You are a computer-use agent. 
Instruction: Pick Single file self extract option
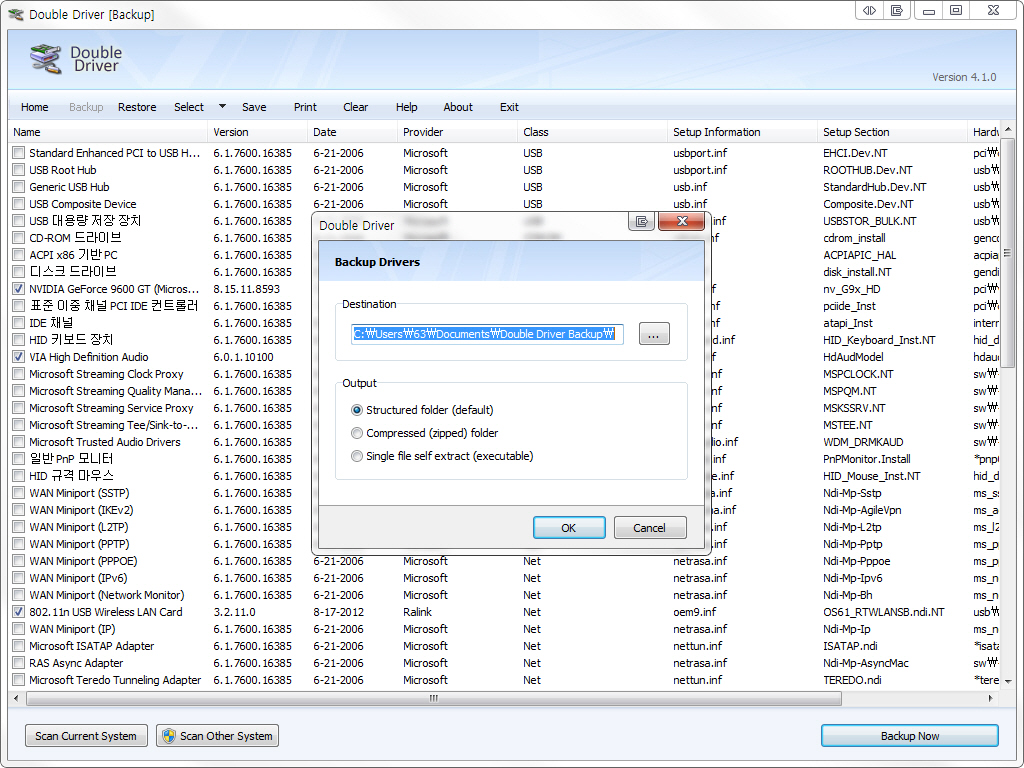[357, 456]
